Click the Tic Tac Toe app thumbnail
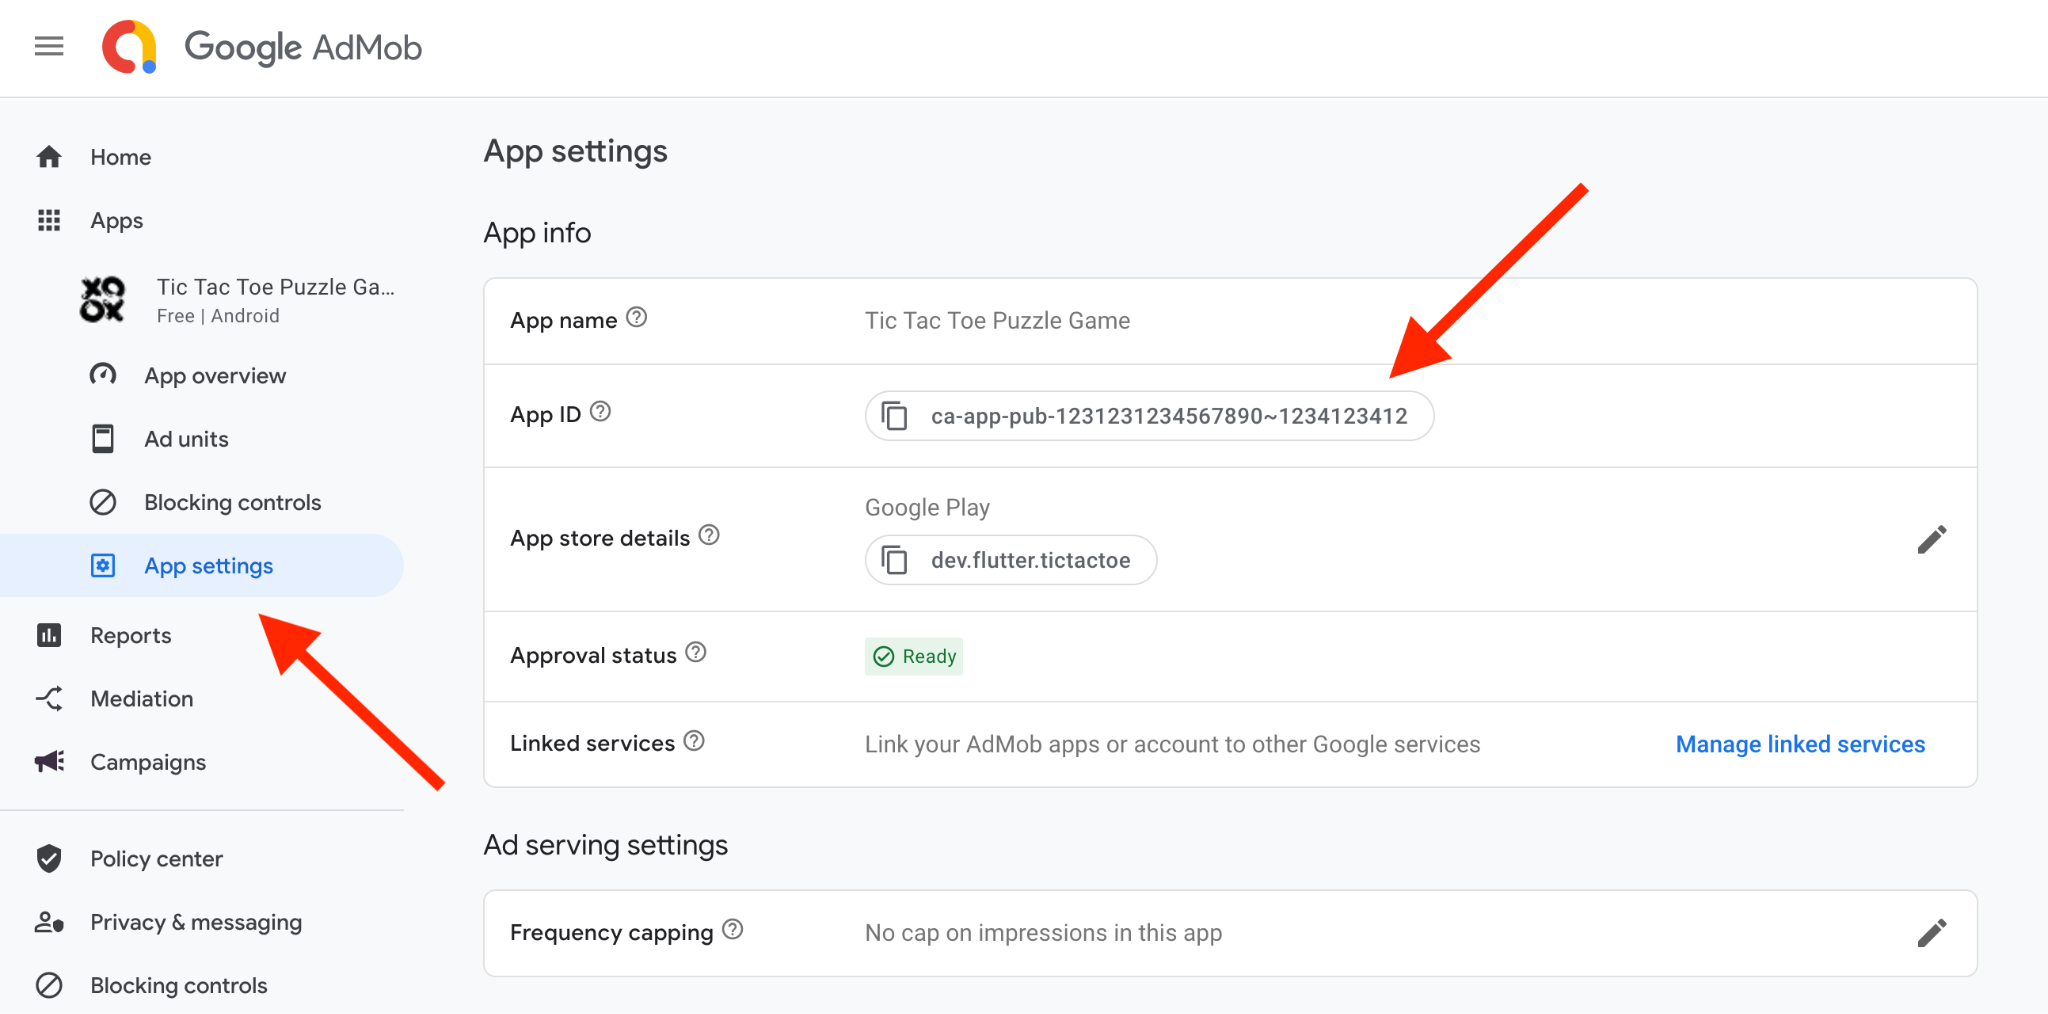2048x1014 pixels. point(103,298)
